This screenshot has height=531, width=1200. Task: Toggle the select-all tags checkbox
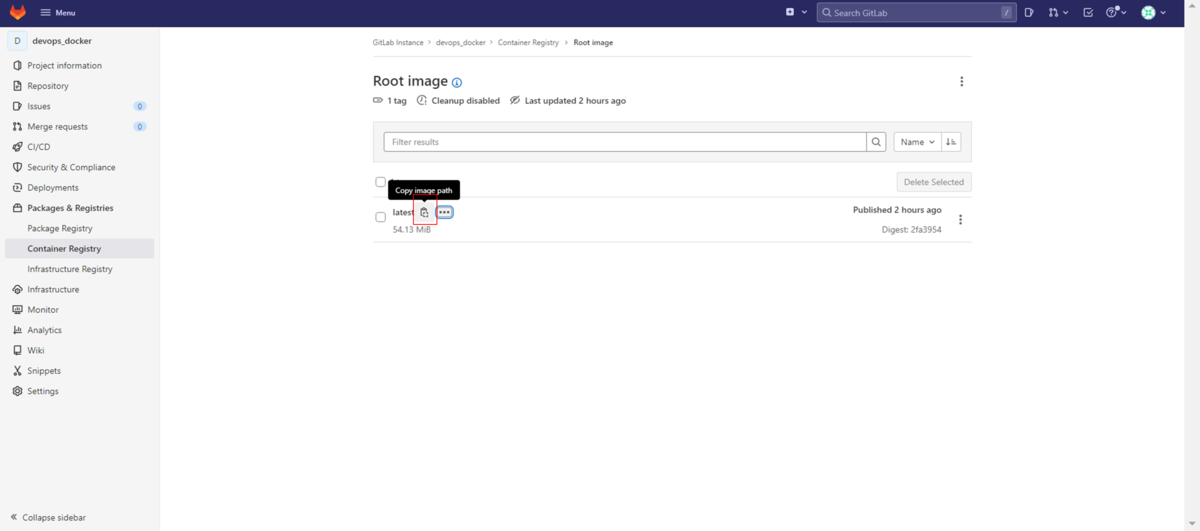point(380,182)
